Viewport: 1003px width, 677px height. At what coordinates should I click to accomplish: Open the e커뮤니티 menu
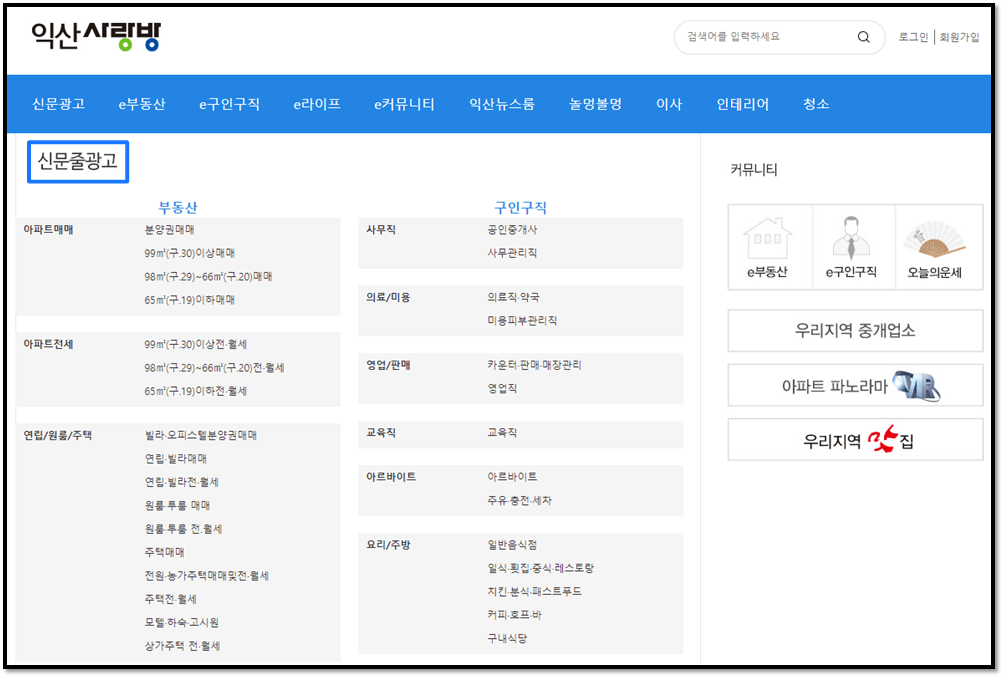(x=404, y=104)
